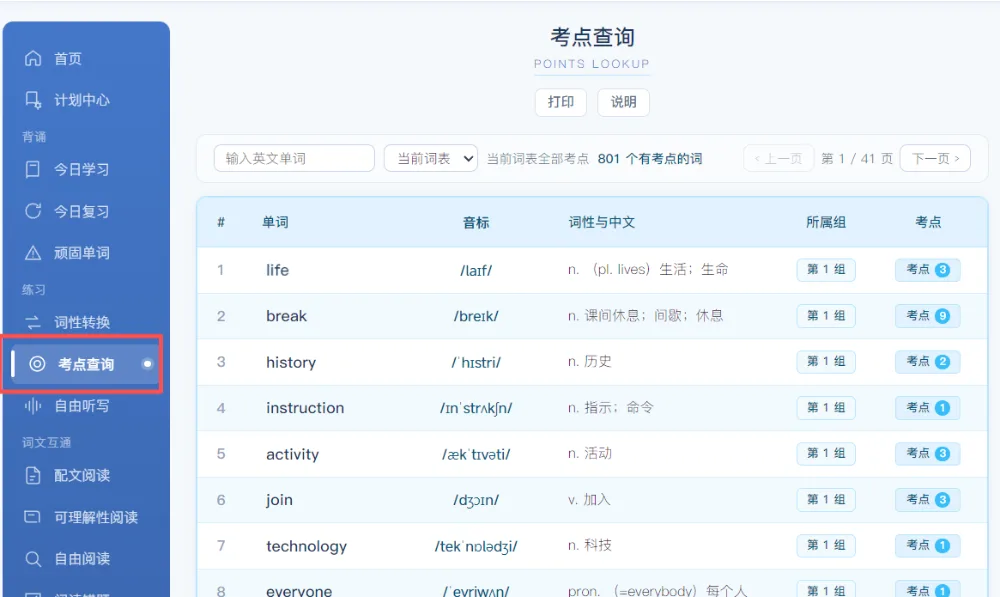Open 考点 1 badge for technology
The image size is (1000, 597).
927,545
